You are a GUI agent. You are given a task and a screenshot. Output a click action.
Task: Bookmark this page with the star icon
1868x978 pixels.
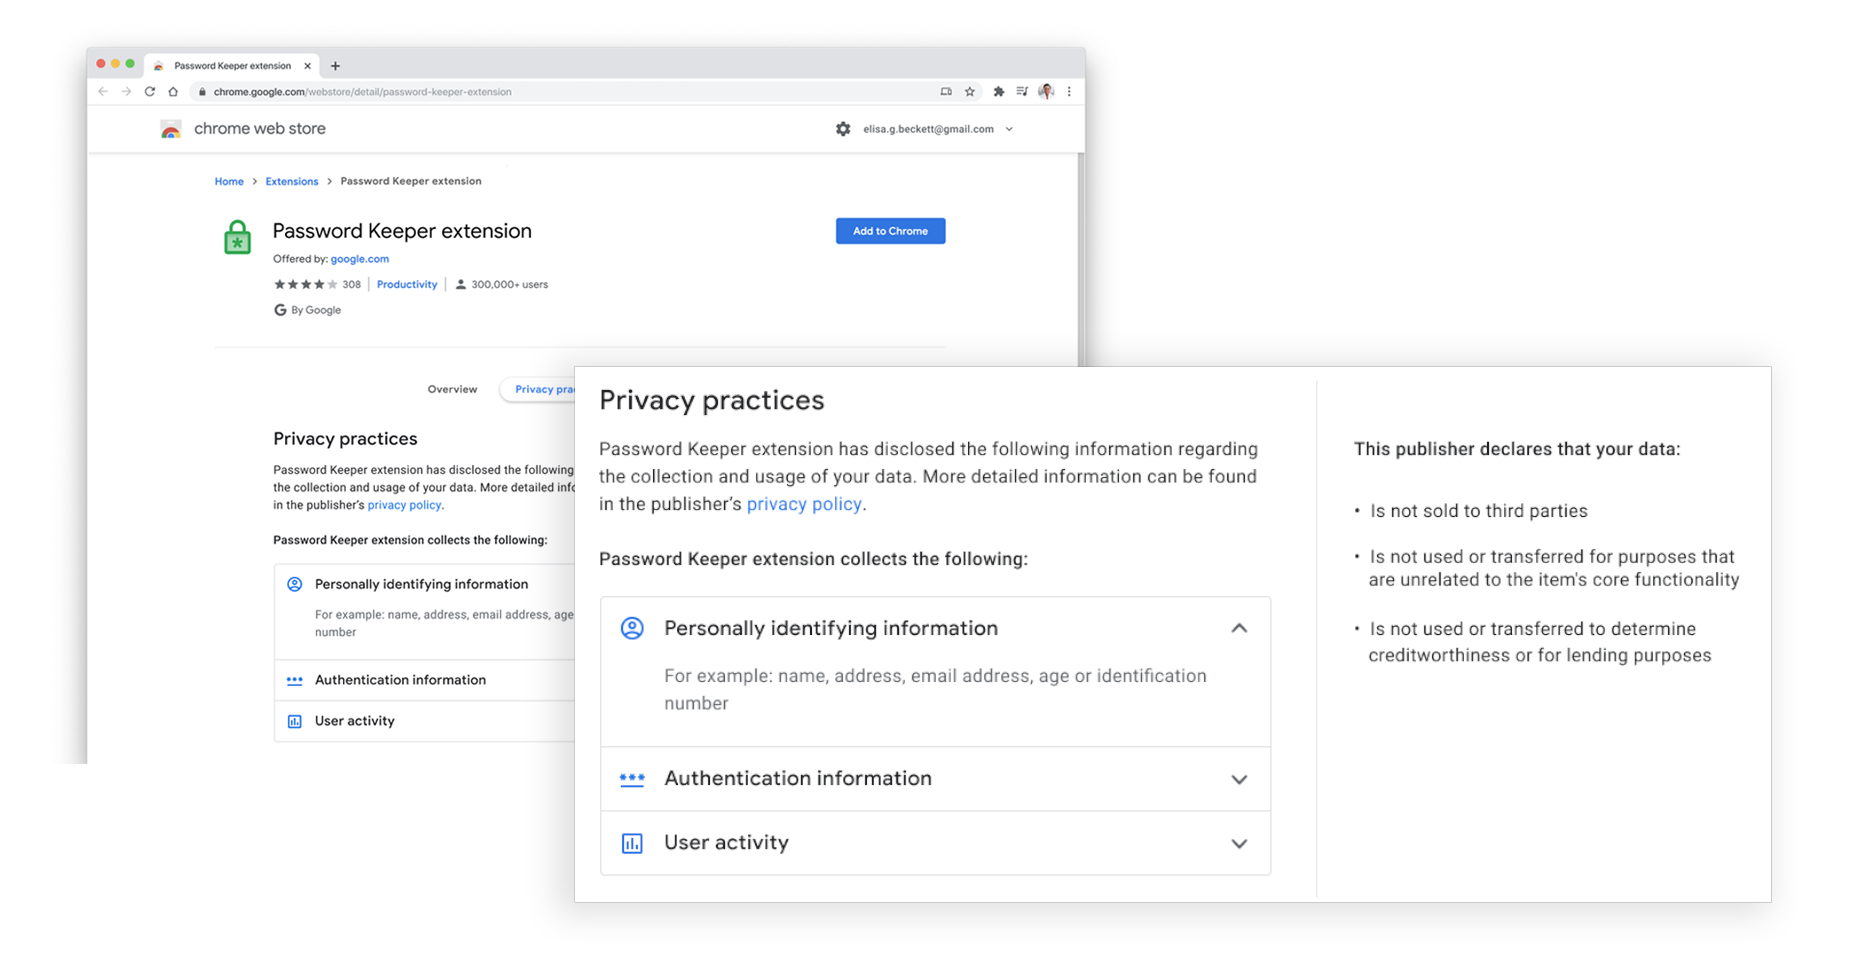coord(970,92)
